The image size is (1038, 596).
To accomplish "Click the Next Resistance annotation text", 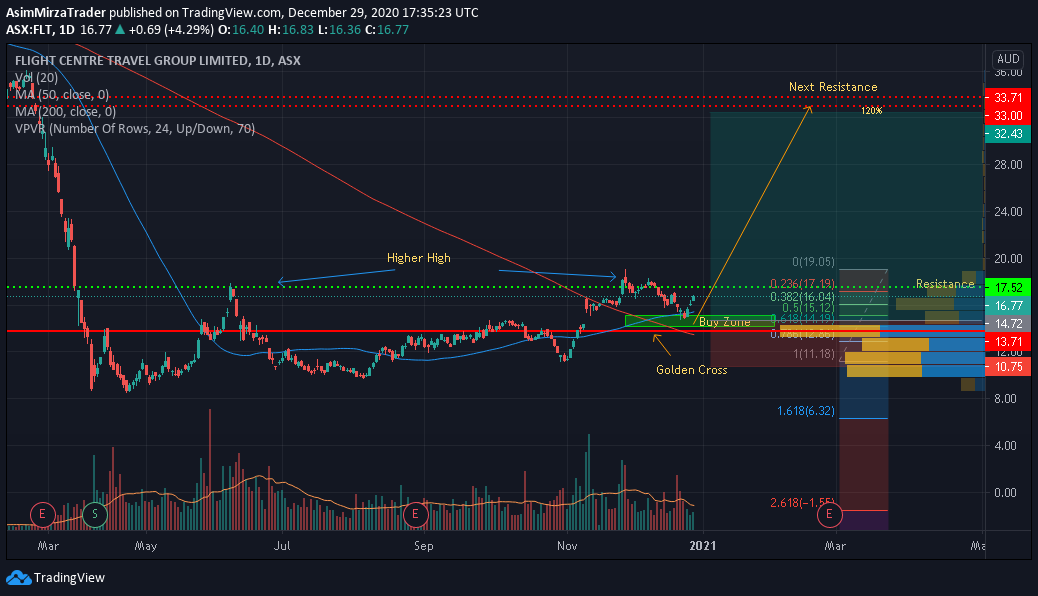I will tap(833, 87).
